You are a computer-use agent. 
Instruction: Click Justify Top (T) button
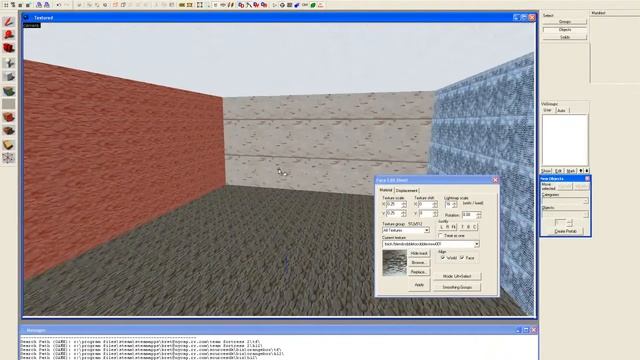coord(462,227)
